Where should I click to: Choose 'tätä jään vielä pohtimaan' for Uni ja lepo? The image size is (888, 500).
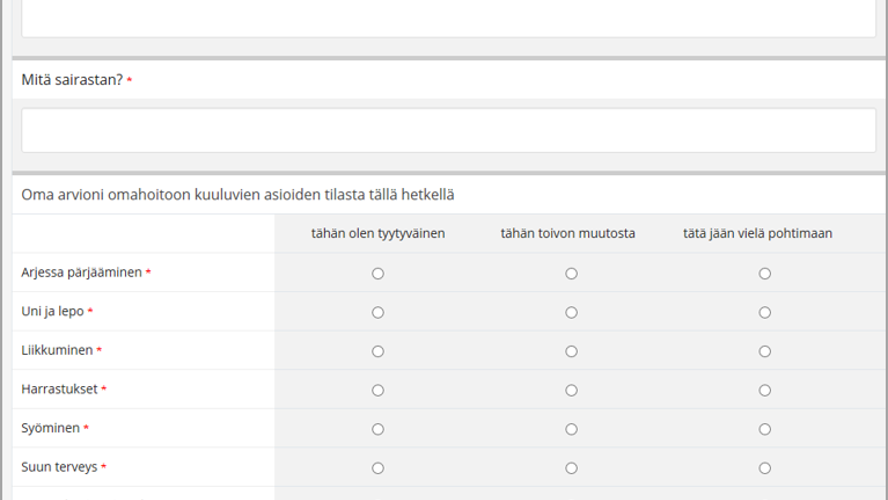coord(765,312)
